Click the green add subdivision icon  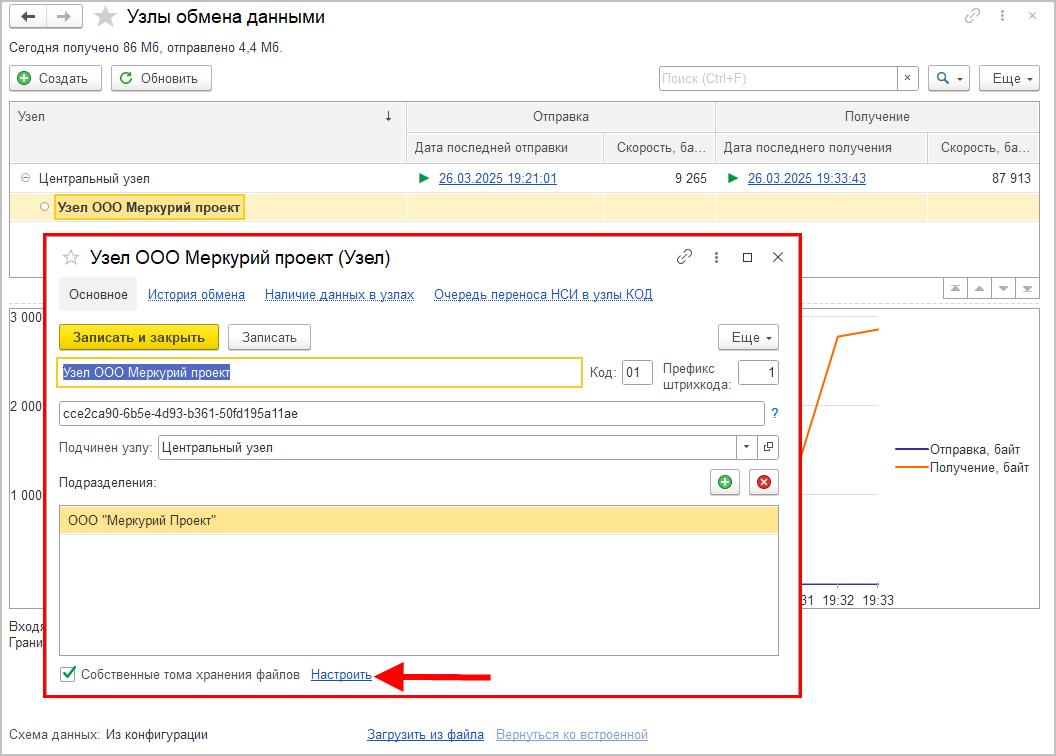pos(725,482)
